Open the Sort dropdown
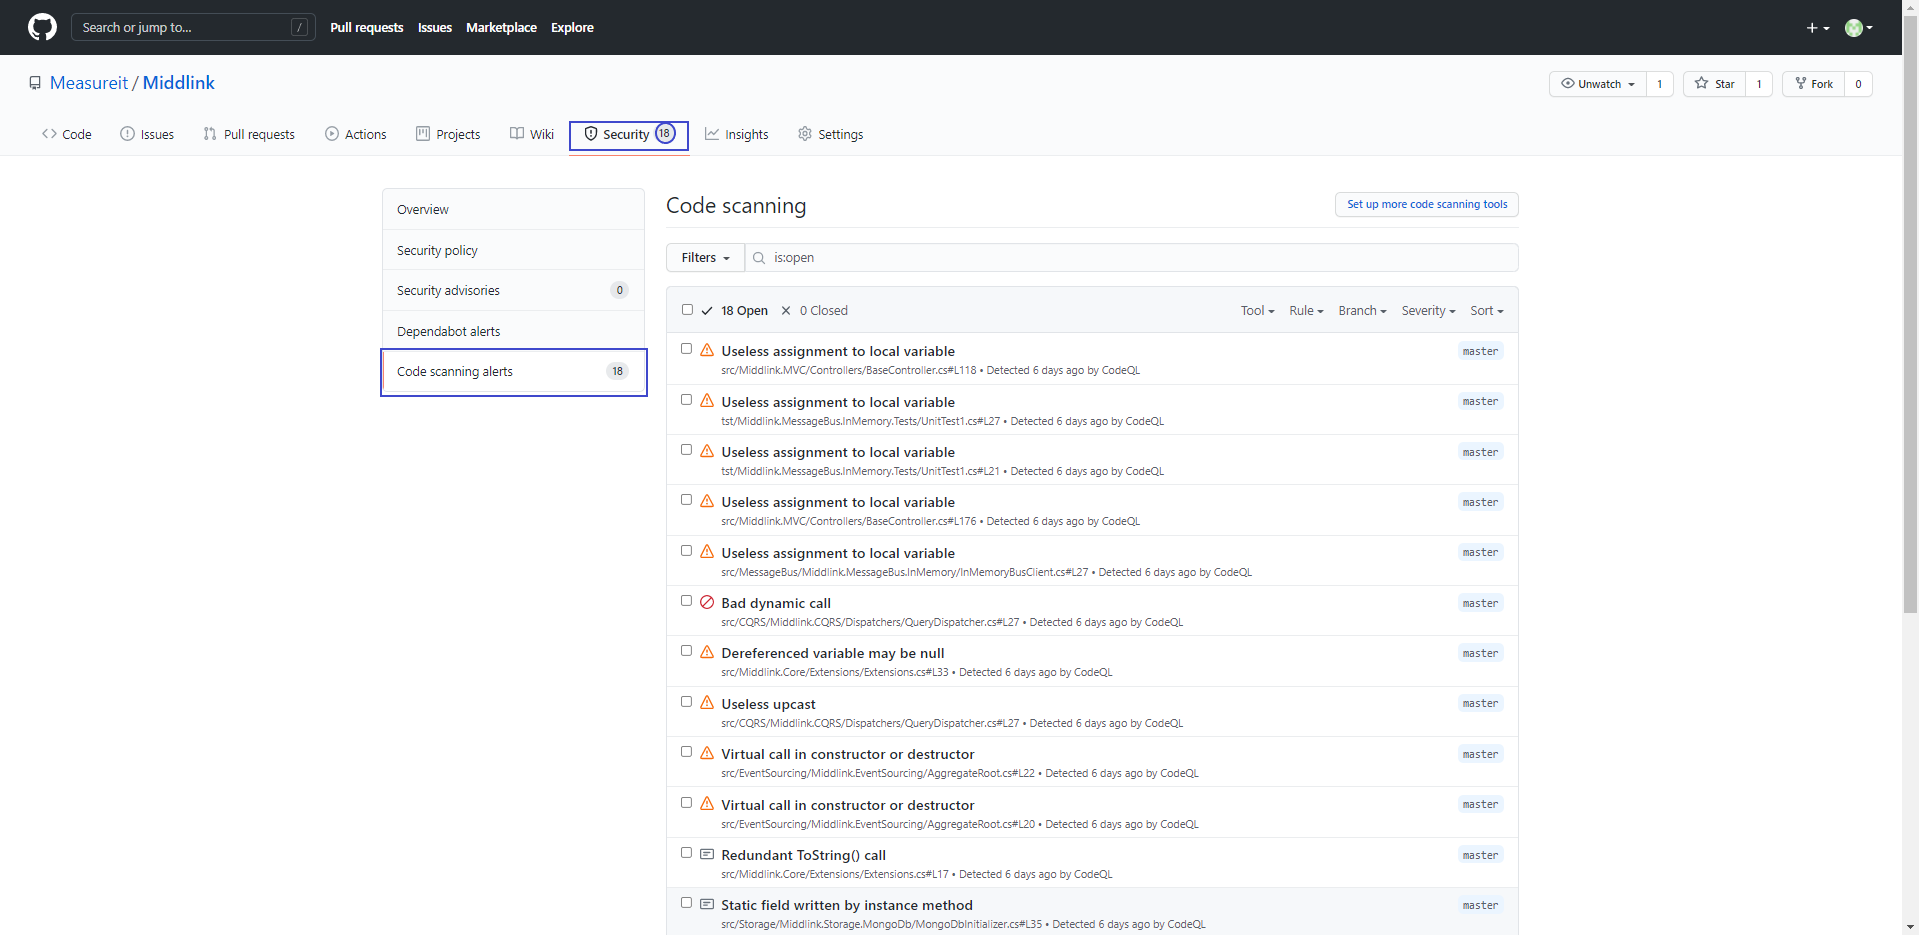The image size is (1919, 935). coord(1486,311)
